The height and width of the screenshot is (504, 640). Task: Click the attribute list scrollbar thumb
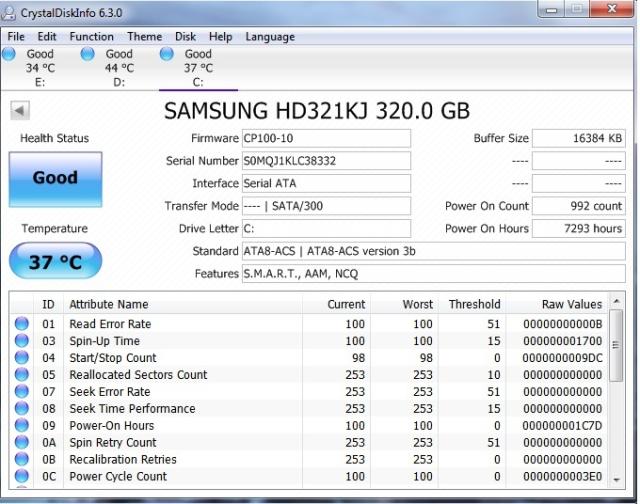click(x=616, y=345)
